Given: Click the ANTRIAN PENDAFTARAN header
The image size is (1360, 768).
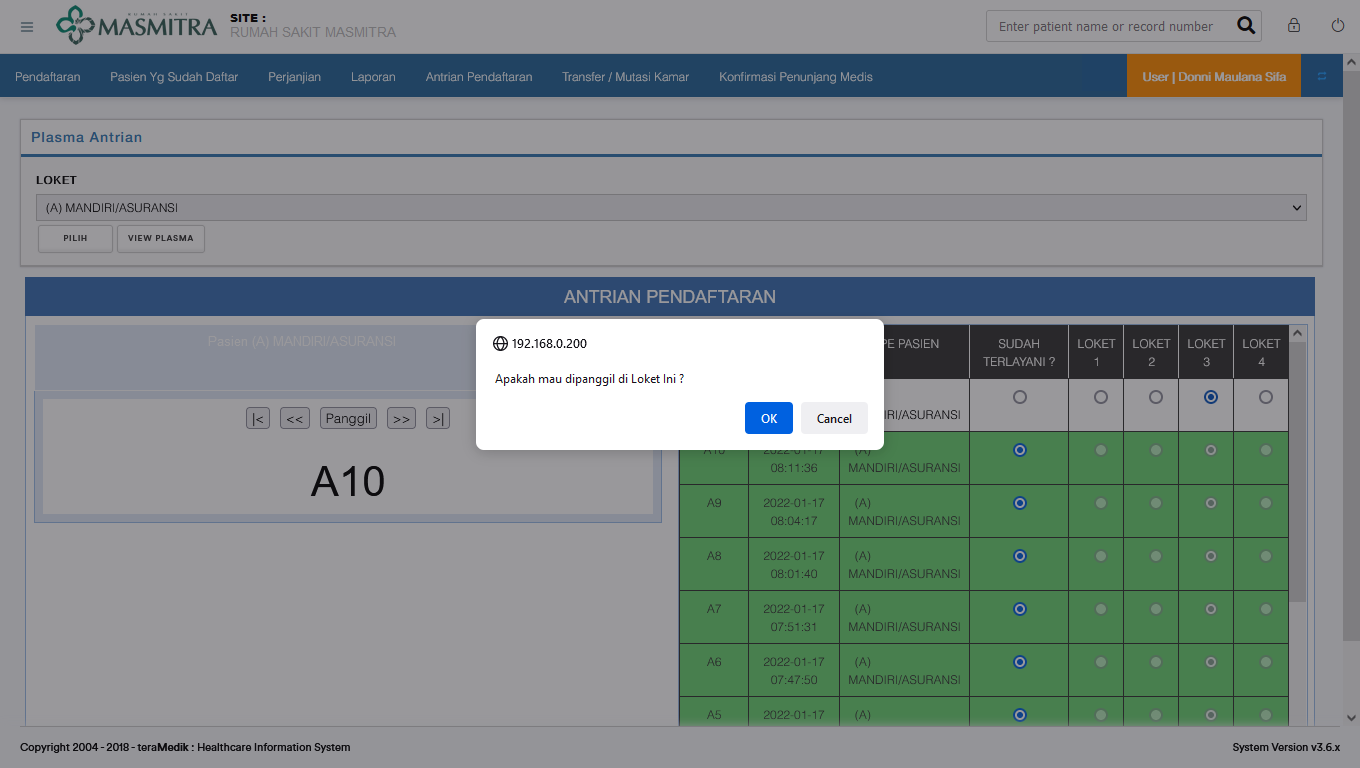Looking at the screenshot, I should tap(670, 297).
